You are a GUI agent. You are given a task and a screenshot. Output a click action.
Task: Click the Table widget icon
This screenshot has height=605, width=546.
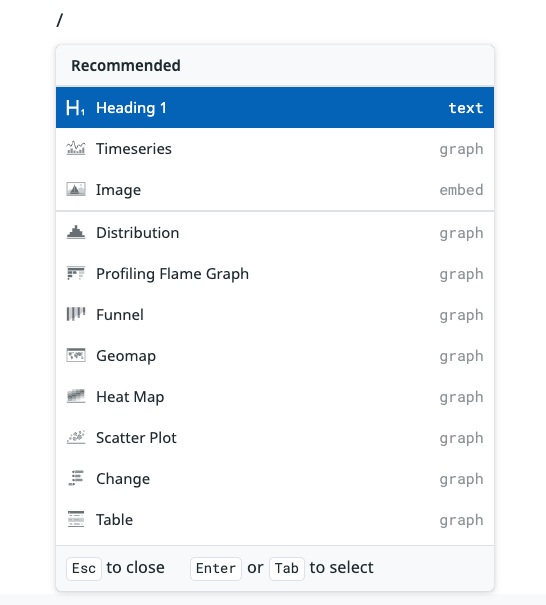[x=76, y=519]
